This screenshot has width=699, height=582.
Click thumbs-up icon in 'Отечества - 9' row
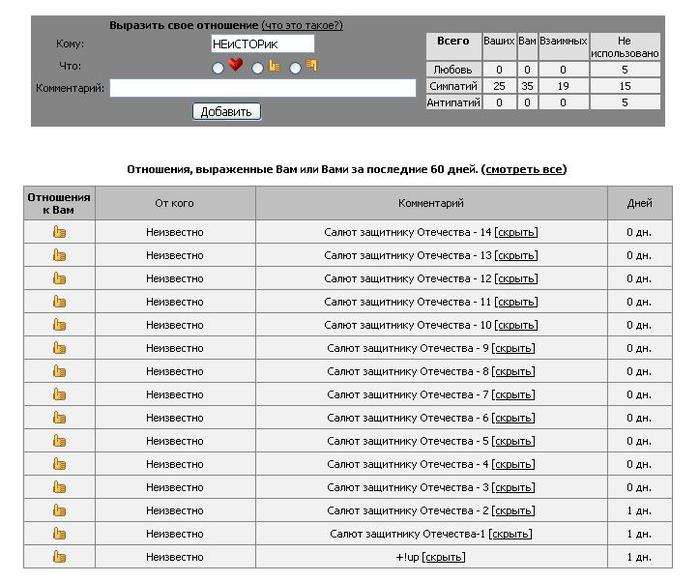(59, 348)
